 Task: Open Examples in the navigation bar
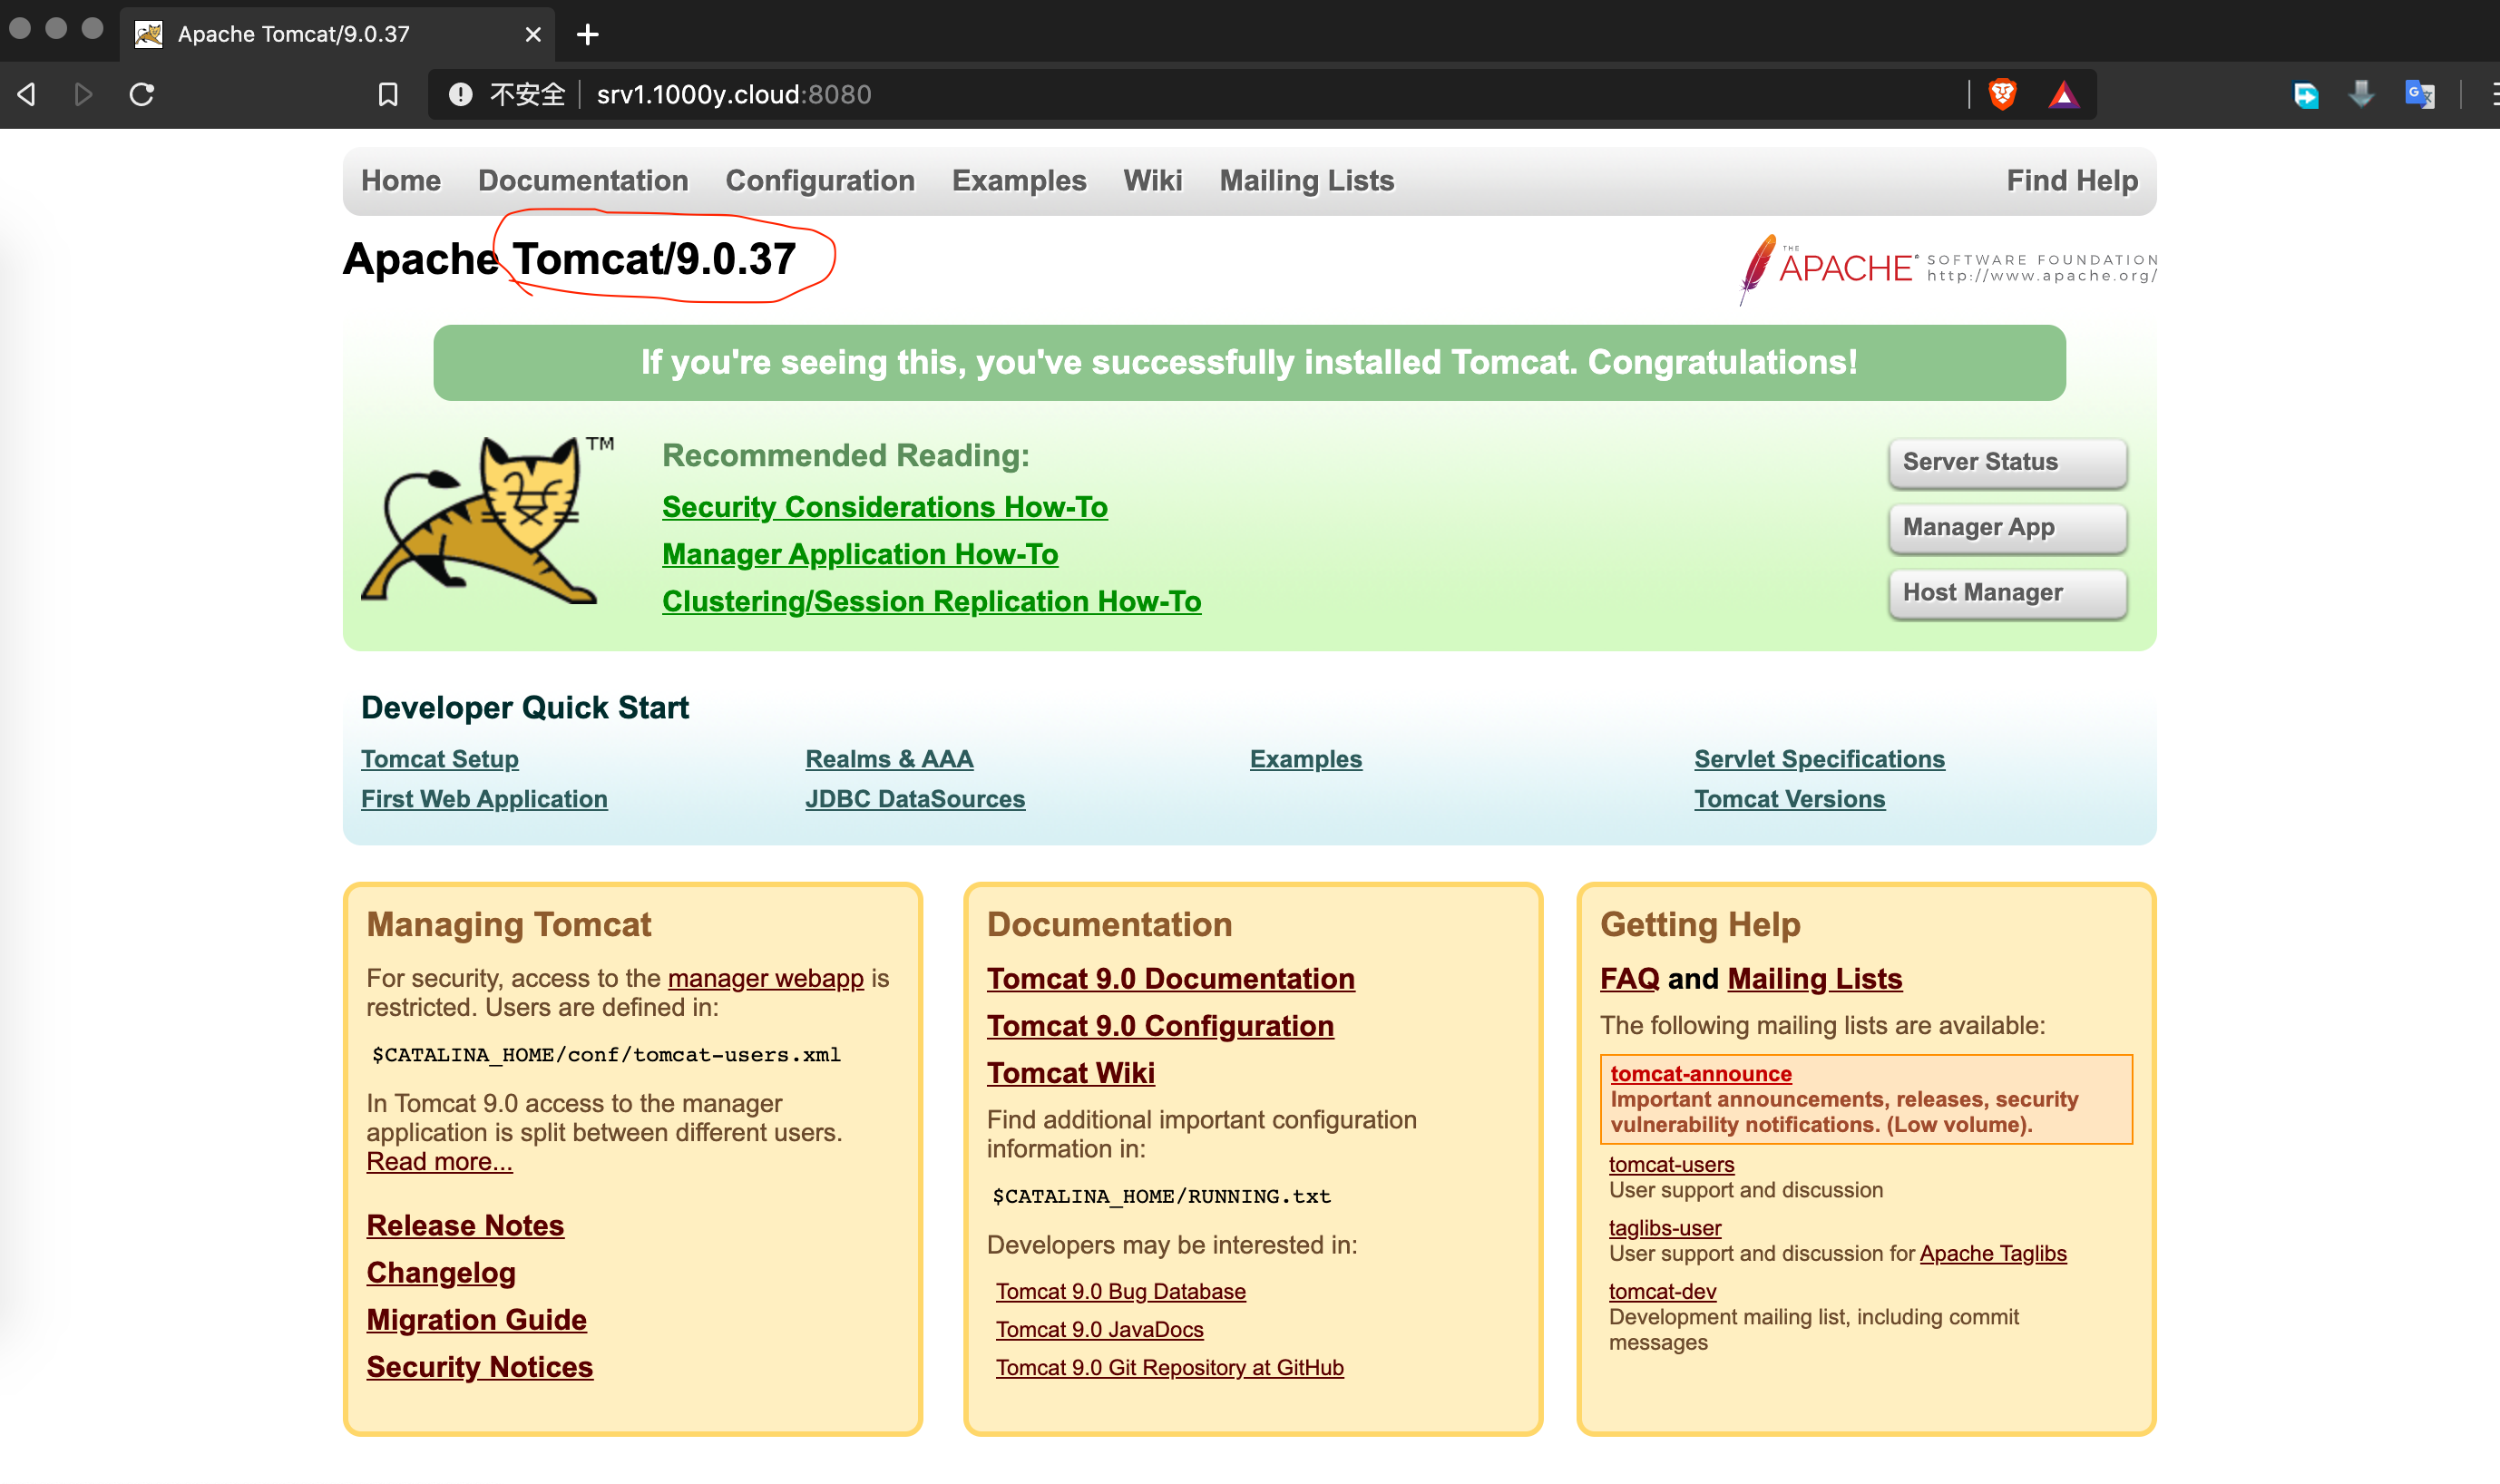(x=1019, y=180)
